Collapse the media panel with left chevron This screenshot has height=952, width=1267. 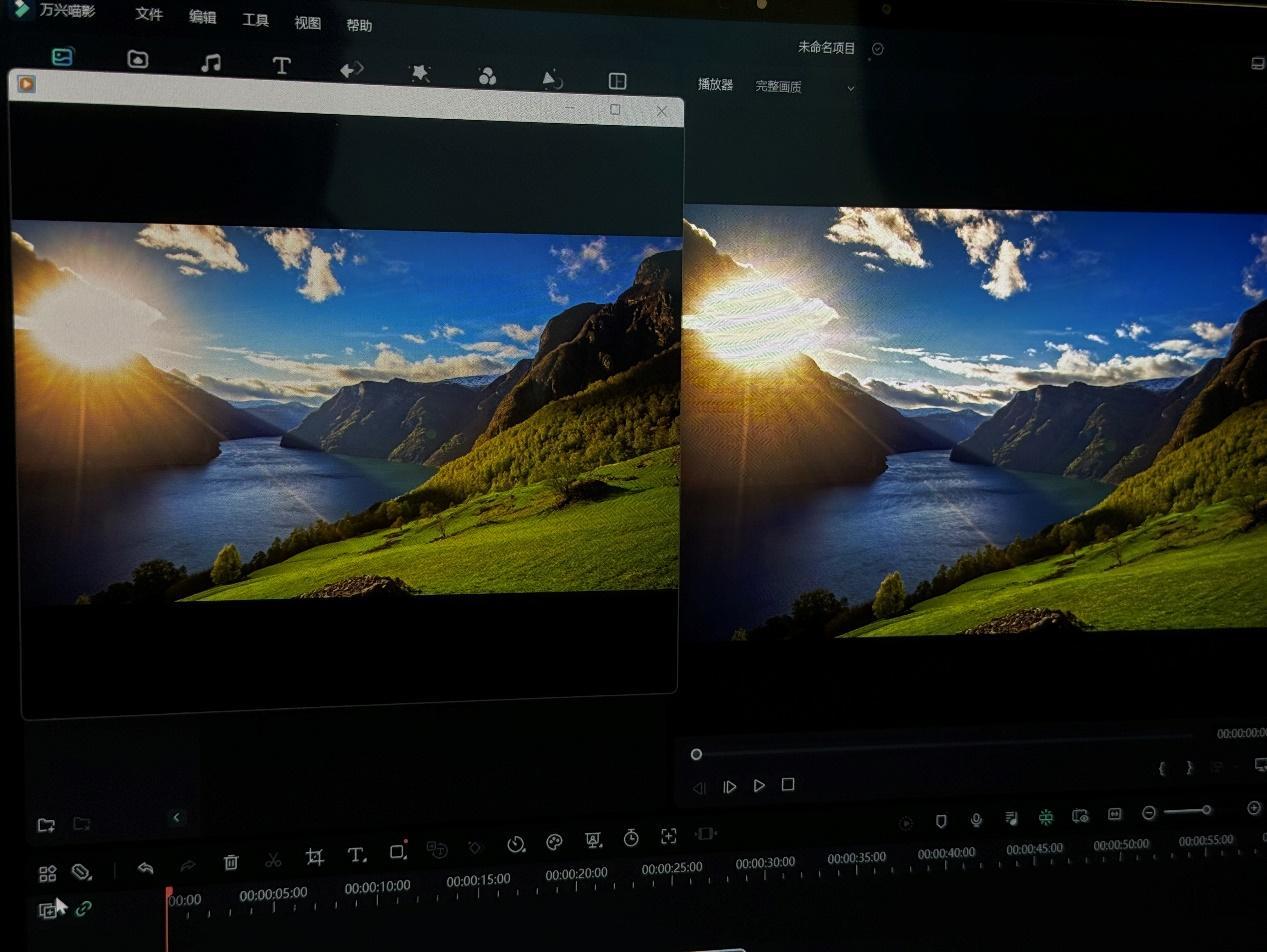[x=177, y=818]
